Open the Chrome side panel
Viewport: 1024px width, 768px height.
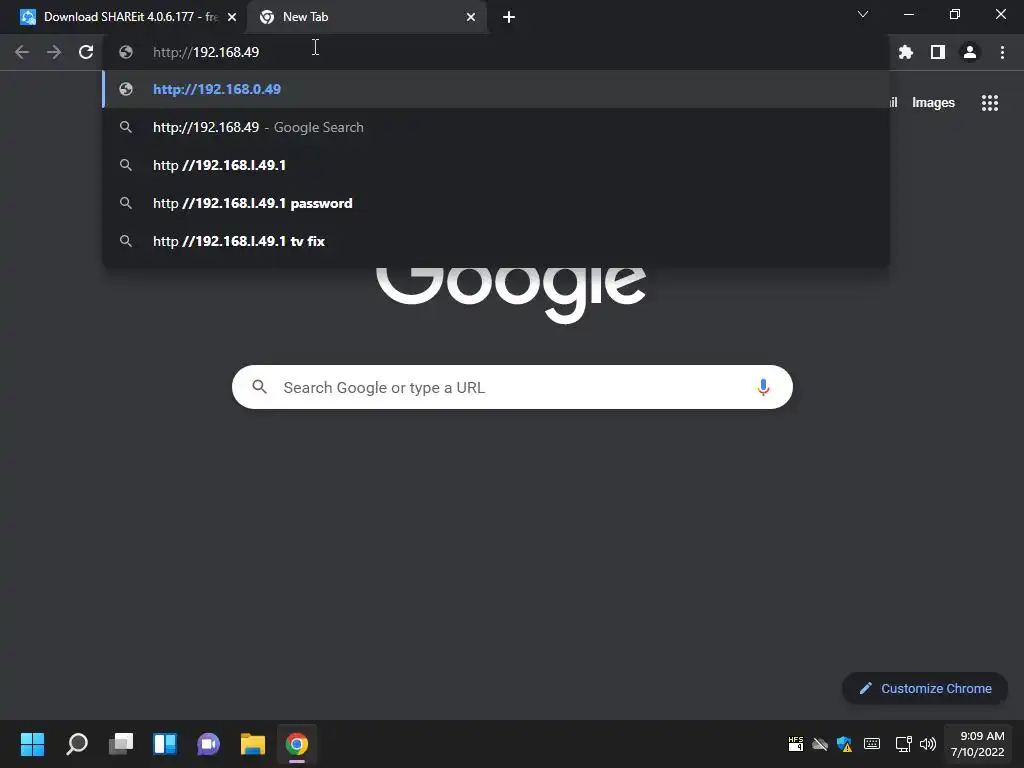(938, 52)
